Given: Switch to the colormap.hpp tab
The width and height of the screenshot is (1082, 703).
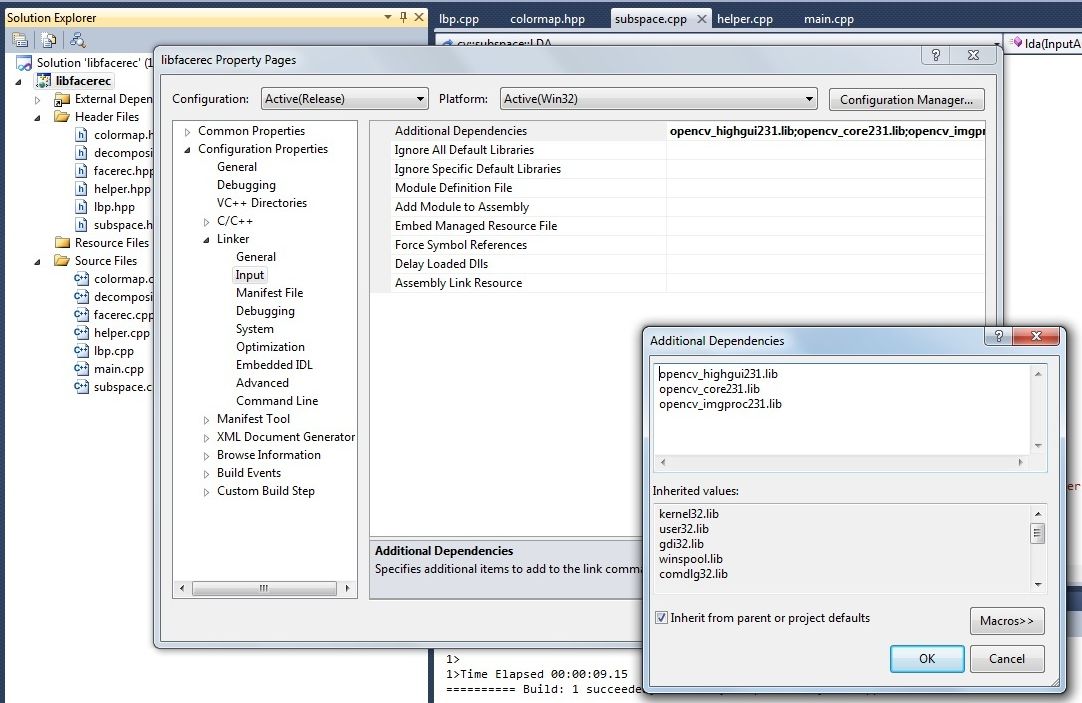Looking at the screenshot, I should (x=547, y=19).
